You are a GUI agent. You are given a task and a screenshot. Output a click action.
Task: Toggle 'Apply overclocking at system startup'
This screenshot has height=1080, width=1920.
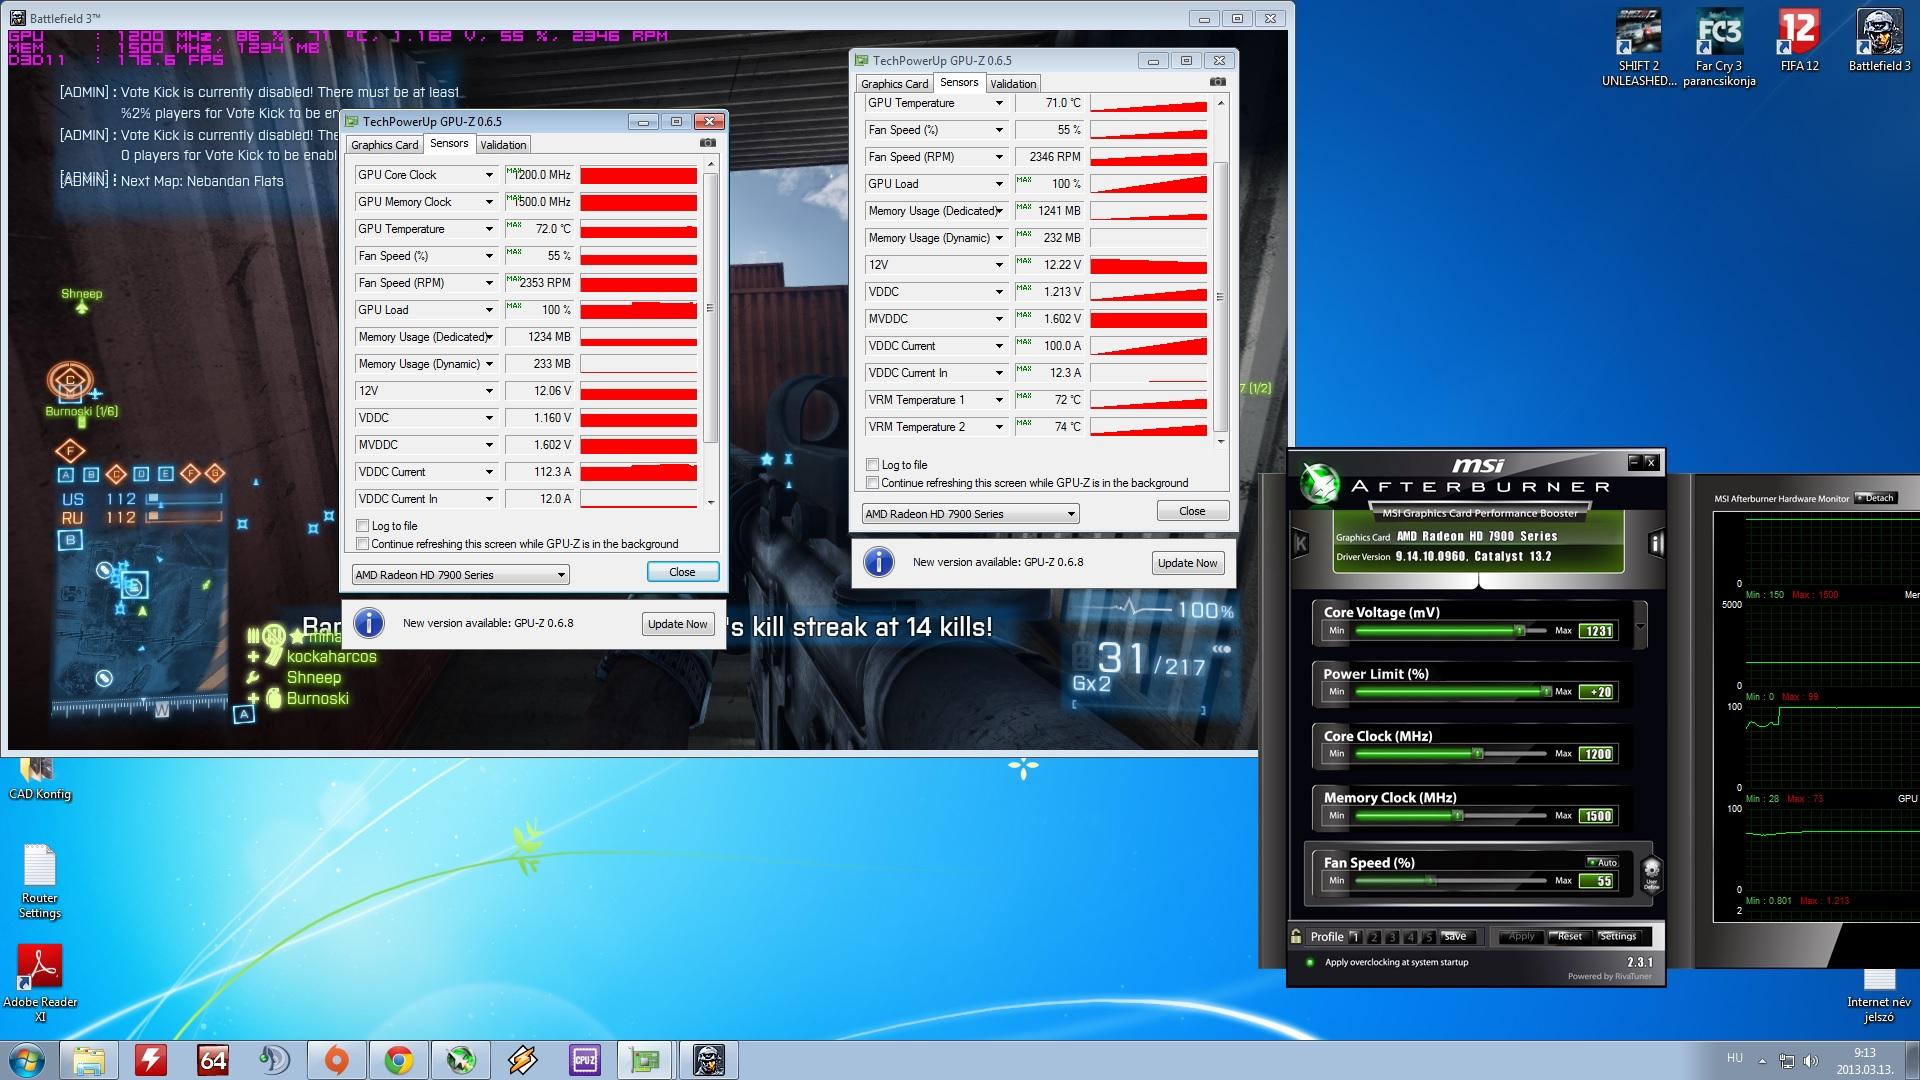1310,962
